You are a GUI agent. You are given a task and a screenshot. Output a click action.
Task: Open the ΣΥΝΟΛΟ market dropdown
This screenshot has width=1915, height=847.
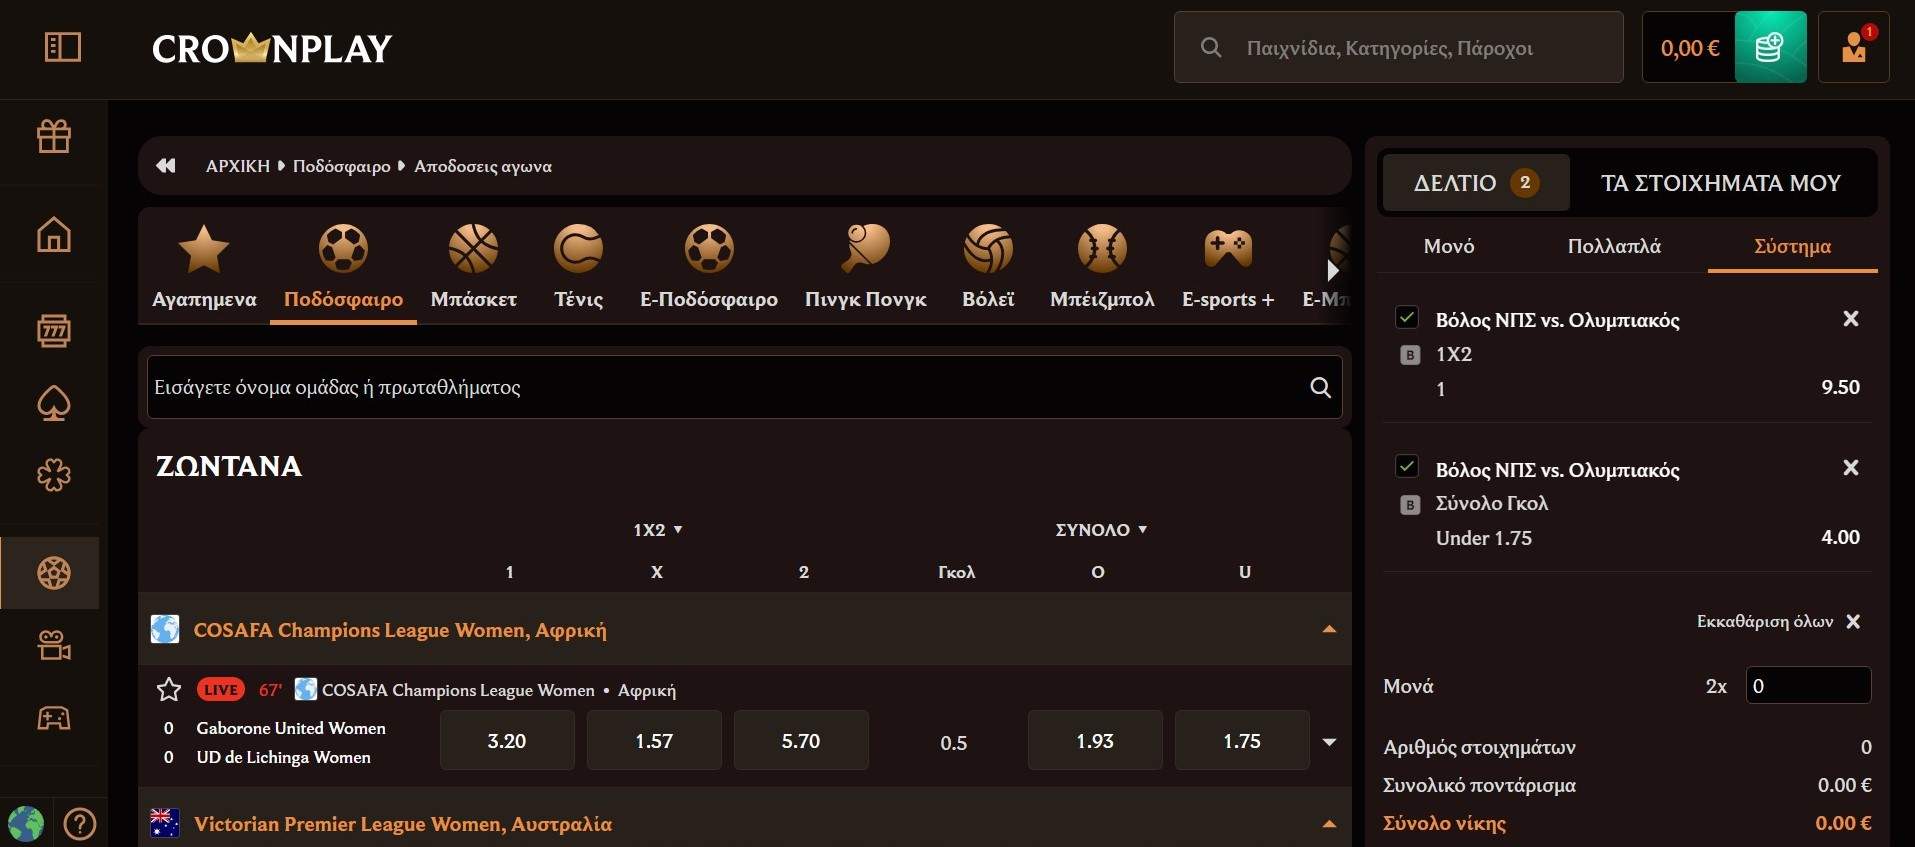(1101, 530)
